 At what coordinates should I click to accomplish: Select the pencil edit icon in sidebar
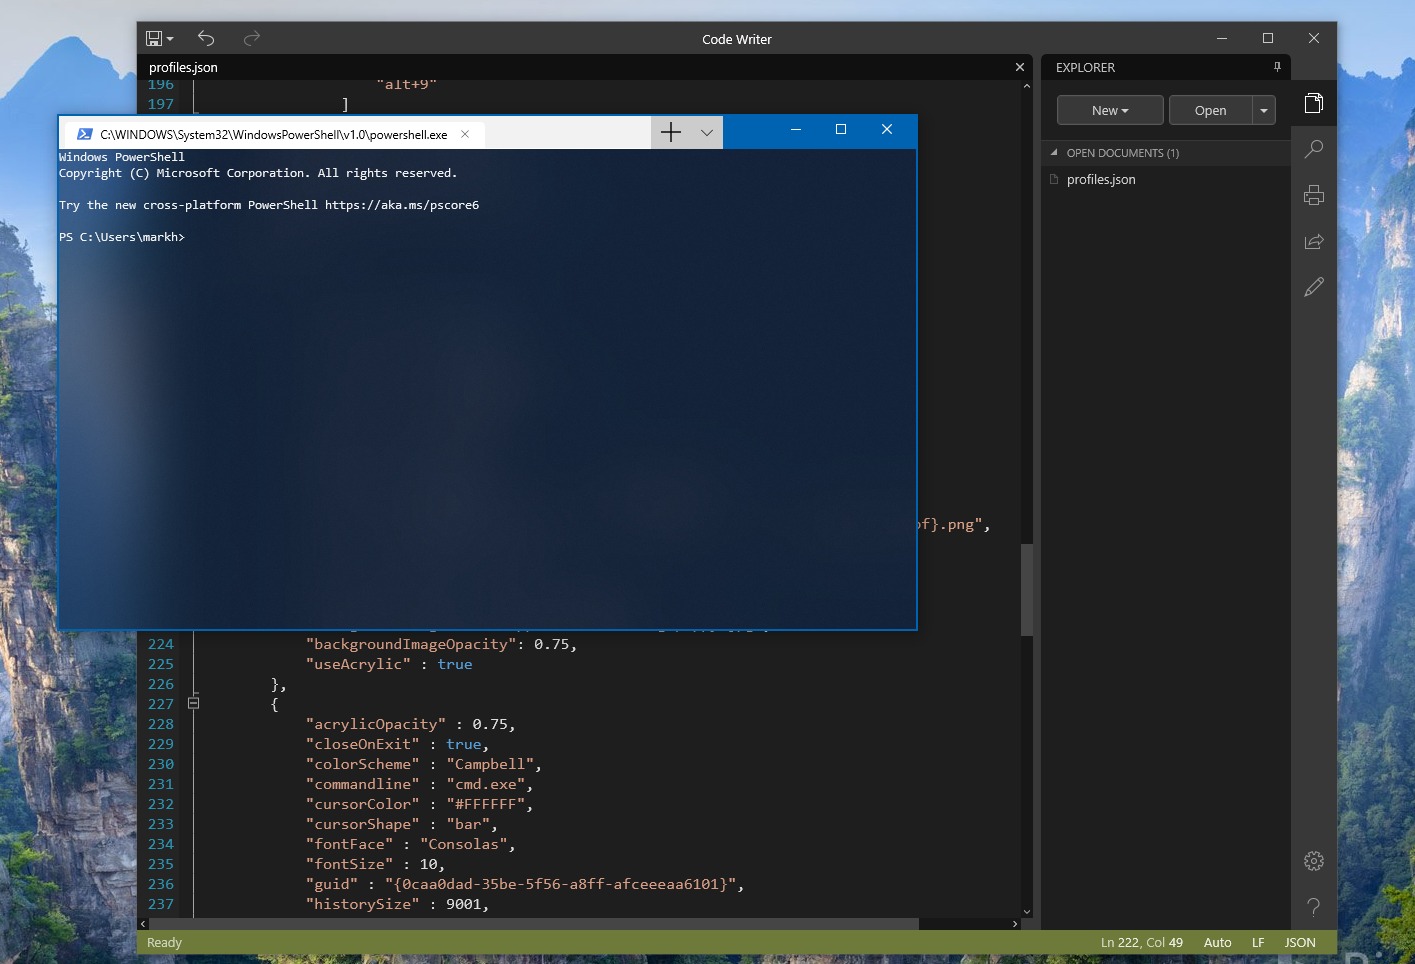(1314, 287)
